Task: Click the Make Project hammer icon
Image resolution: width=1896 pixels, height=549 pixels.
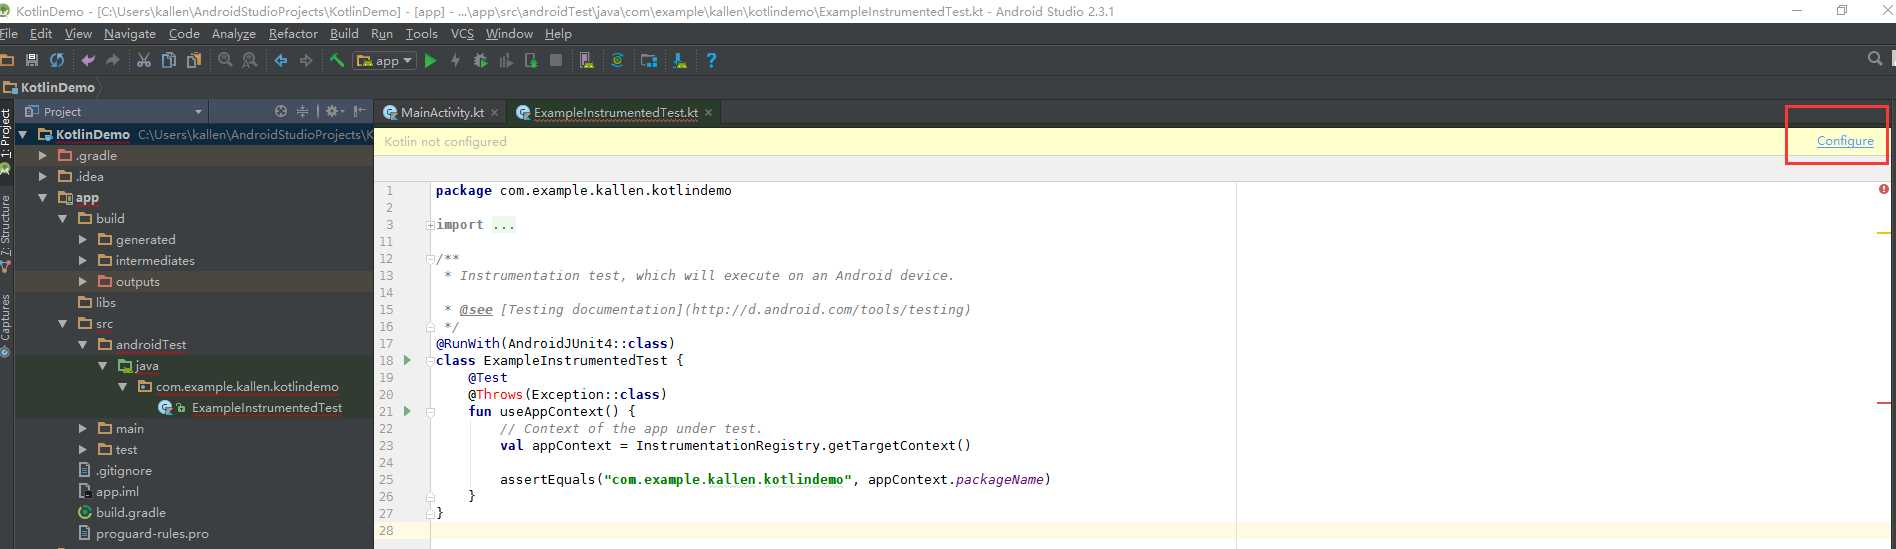Action: click(x=337, y=61)
